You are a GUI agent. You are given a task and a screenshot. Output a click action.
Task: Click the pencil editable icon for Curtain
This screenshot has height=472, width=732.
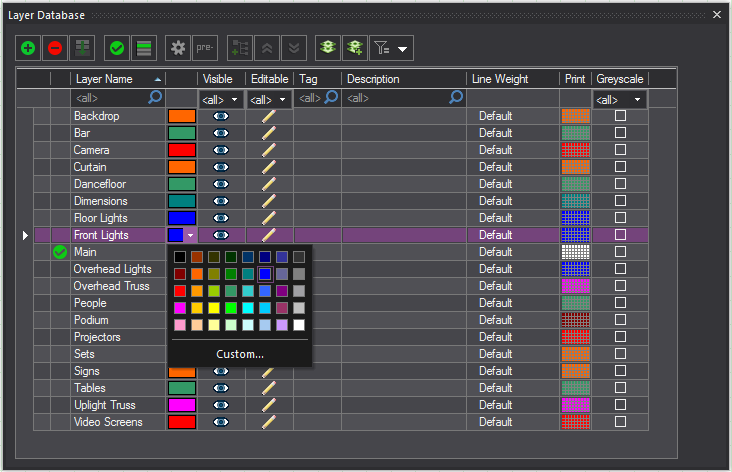(268, 167)
